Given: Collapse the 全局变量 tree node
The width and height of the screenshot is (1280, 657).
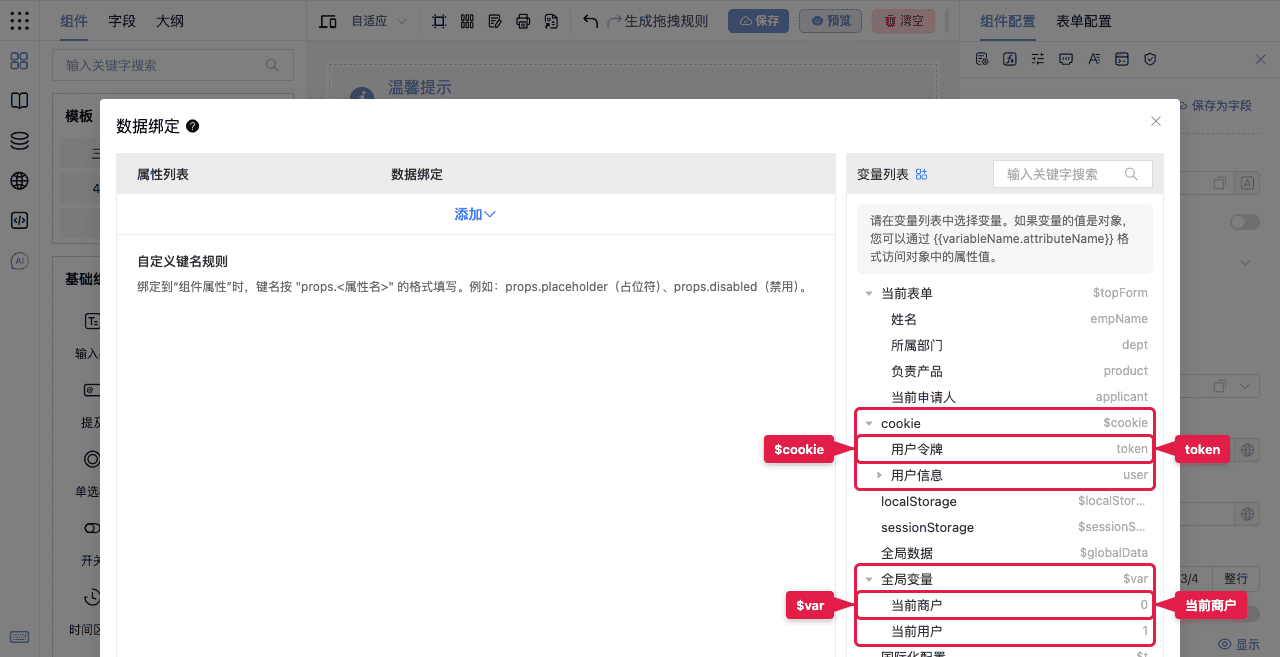Looking at the screenshot, I should click(x=869, y=579).
